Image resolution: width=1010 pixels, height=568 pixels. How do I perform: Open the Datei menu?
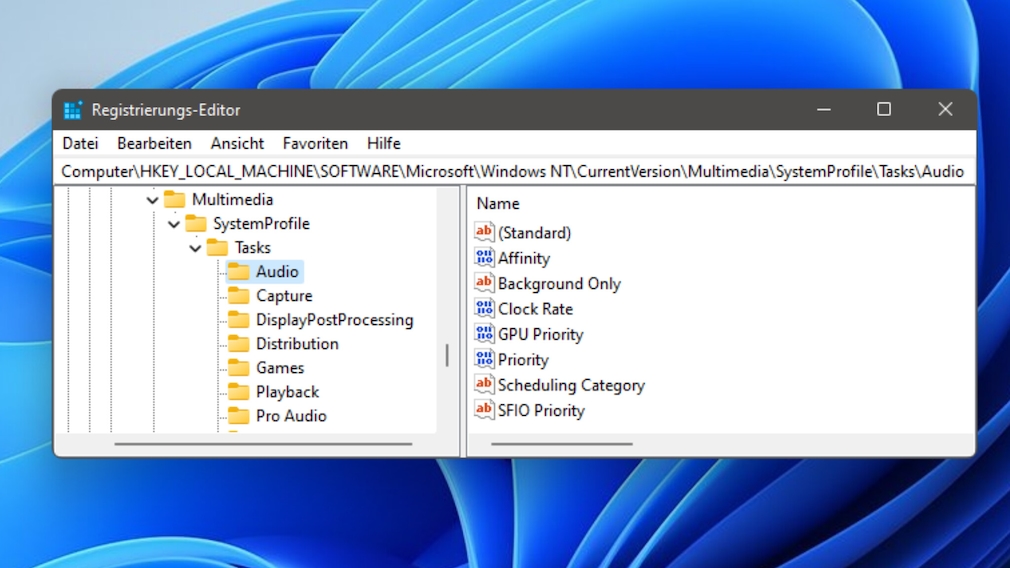coord(80,143)
